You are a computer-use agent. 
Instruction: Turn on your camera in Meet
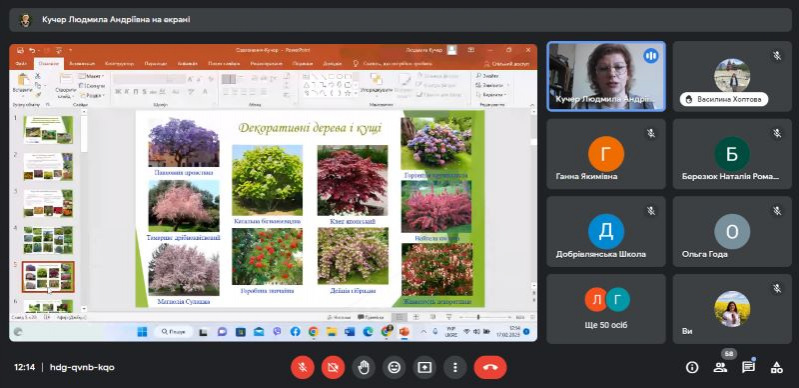point(333,367)
